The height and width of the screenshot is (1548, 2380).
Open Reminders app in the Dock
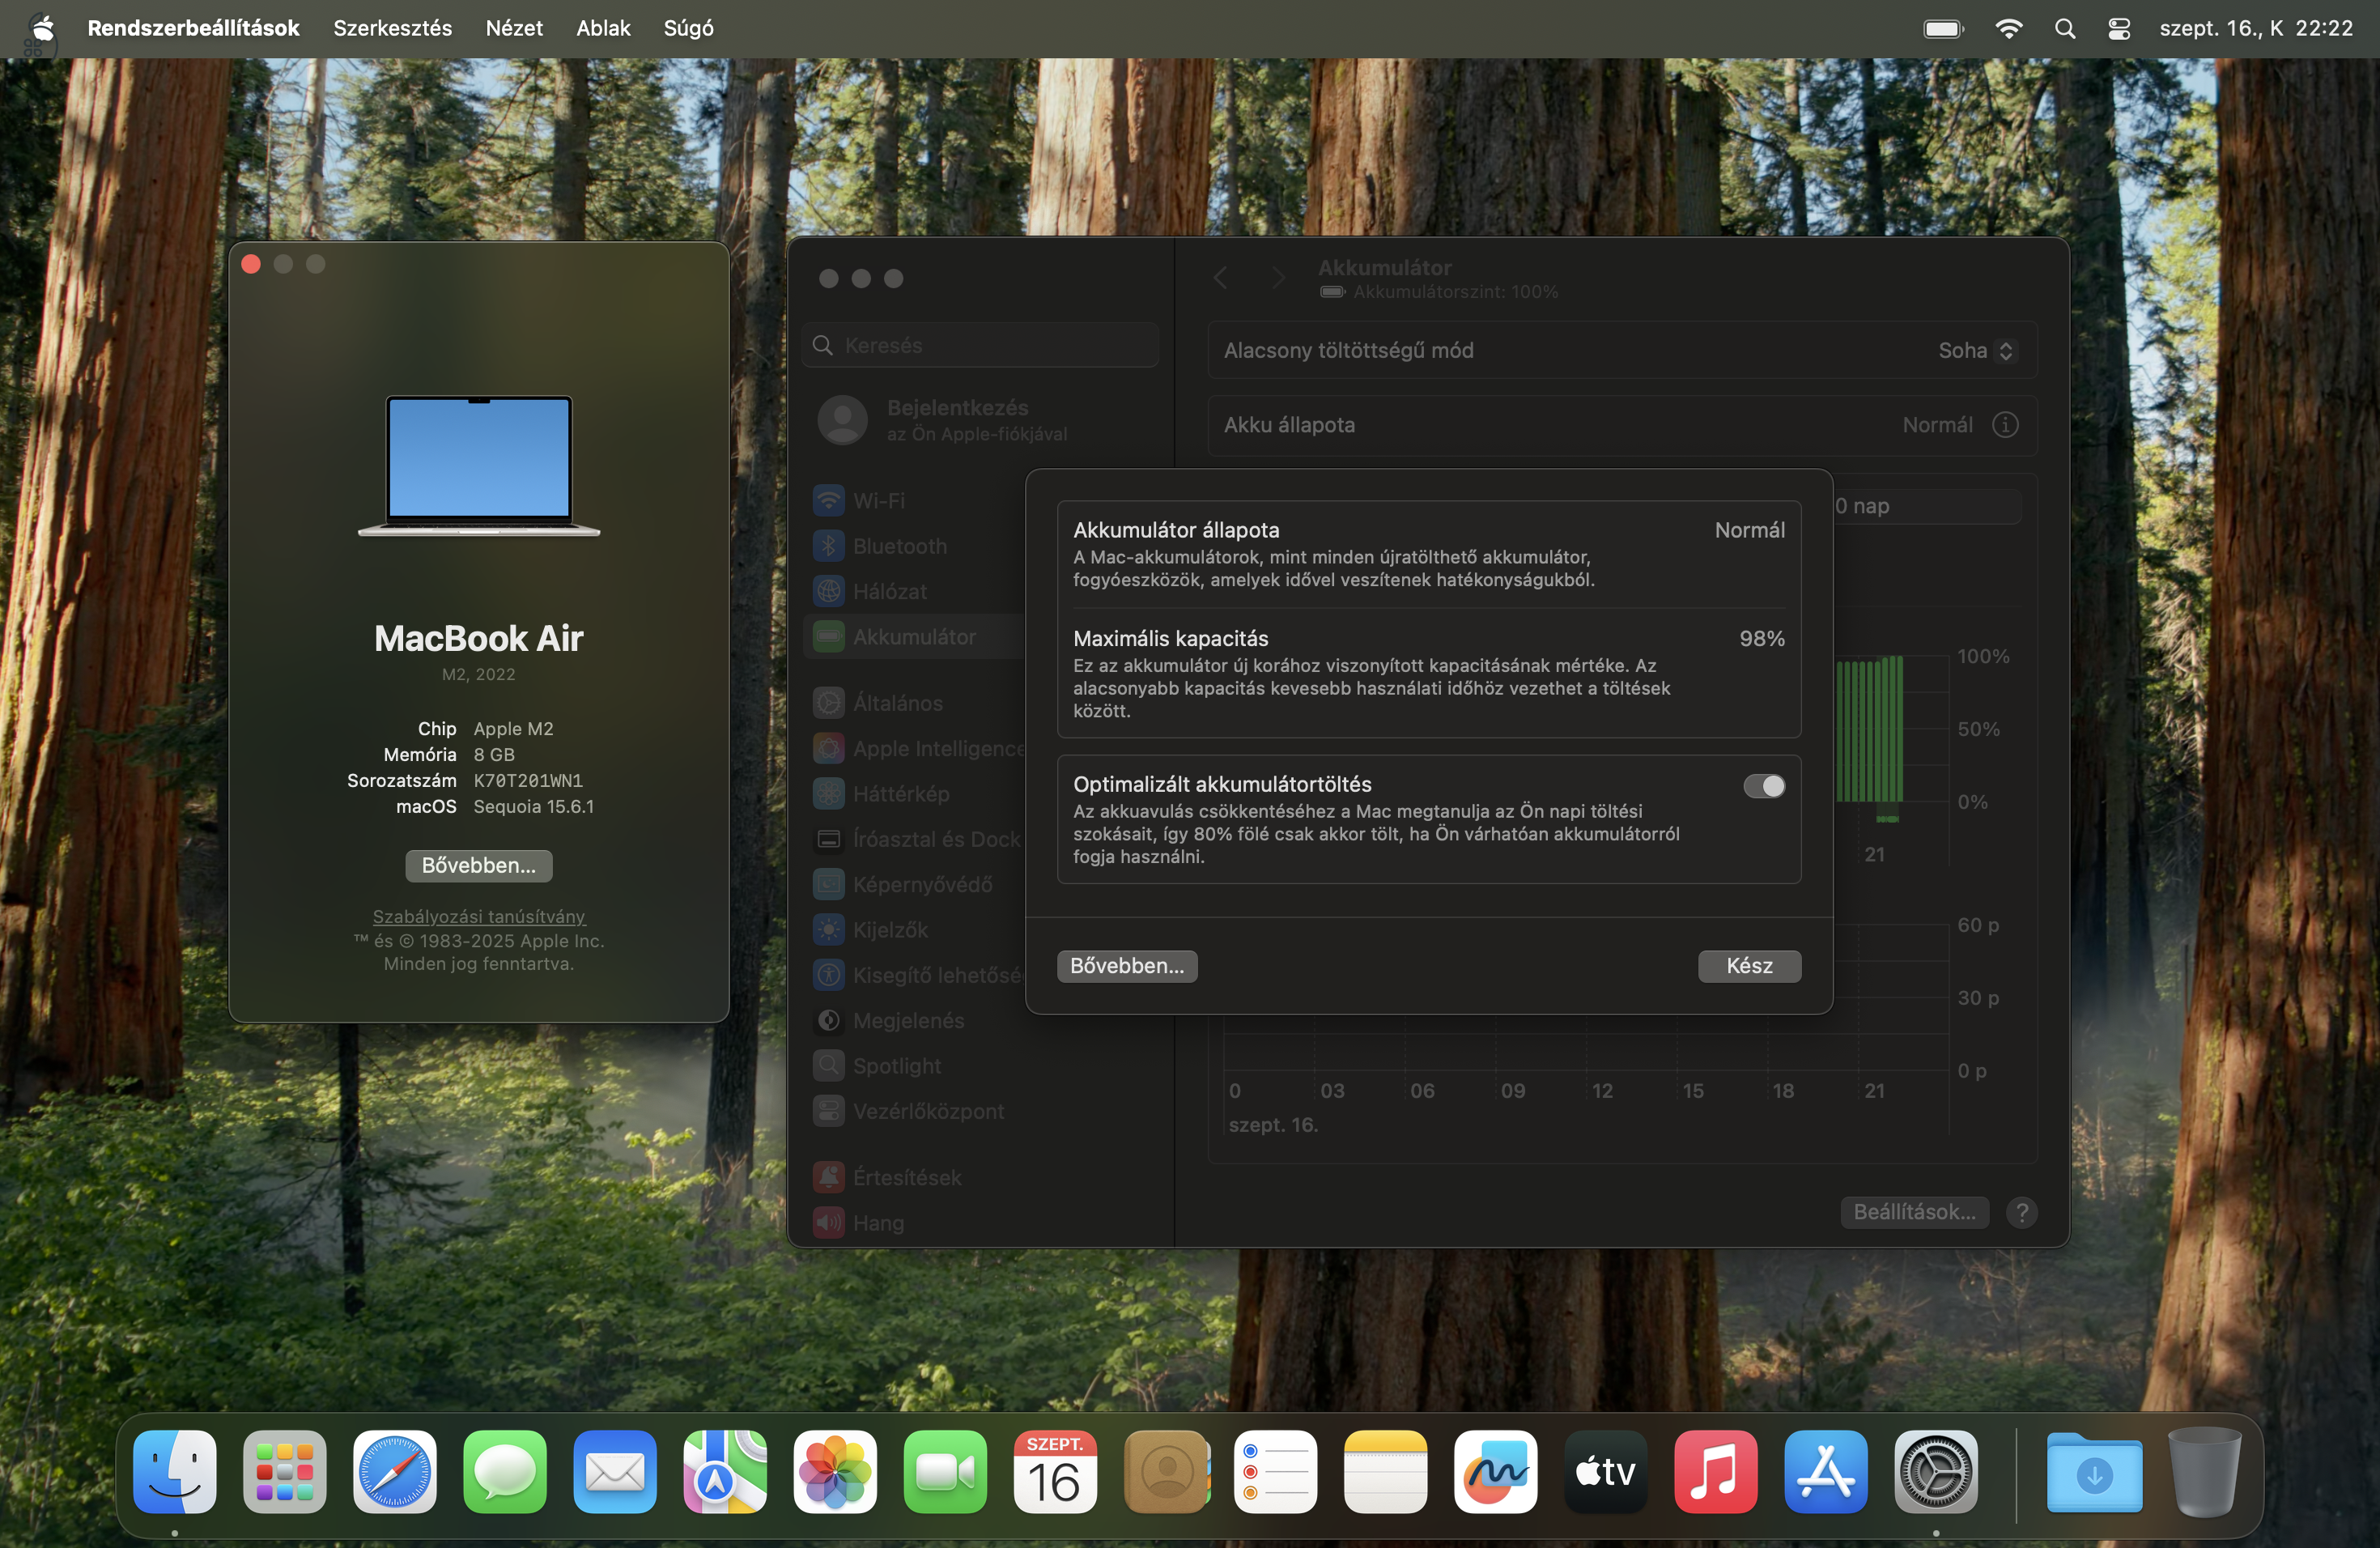click(1276, 1471)
